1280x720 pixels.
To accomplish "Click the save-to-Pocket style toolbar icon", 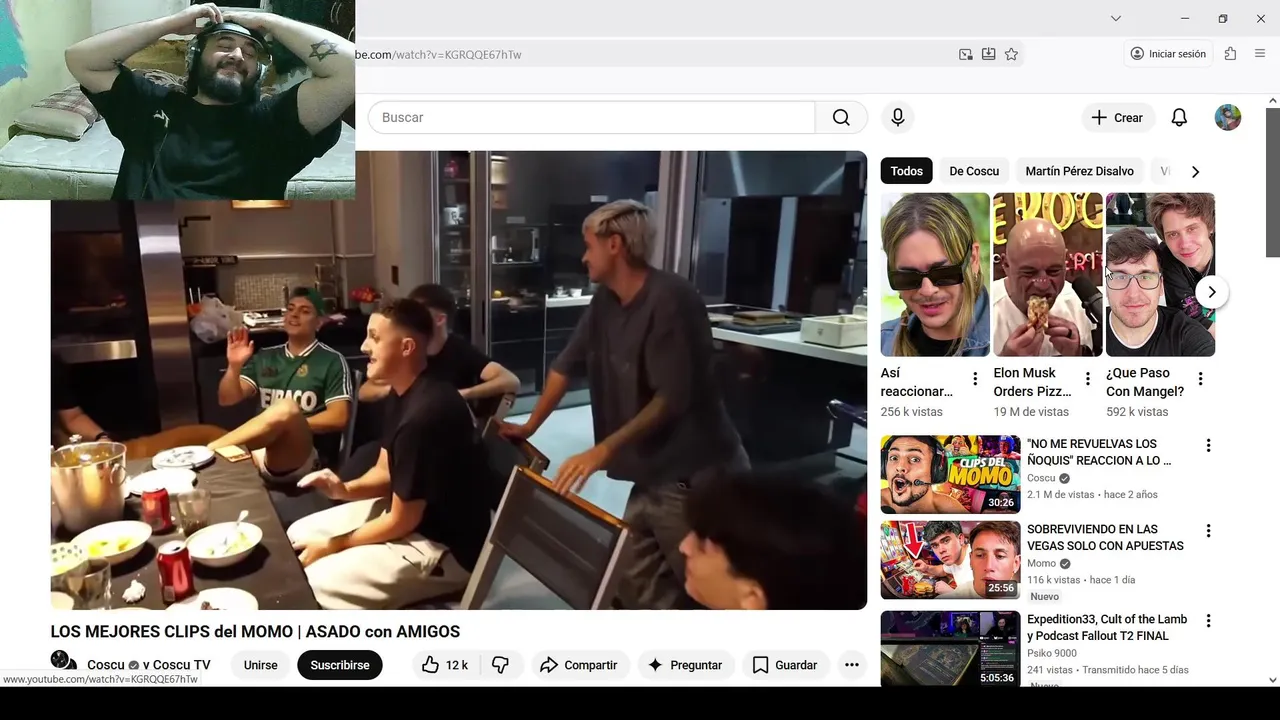I will pos(988,54).
